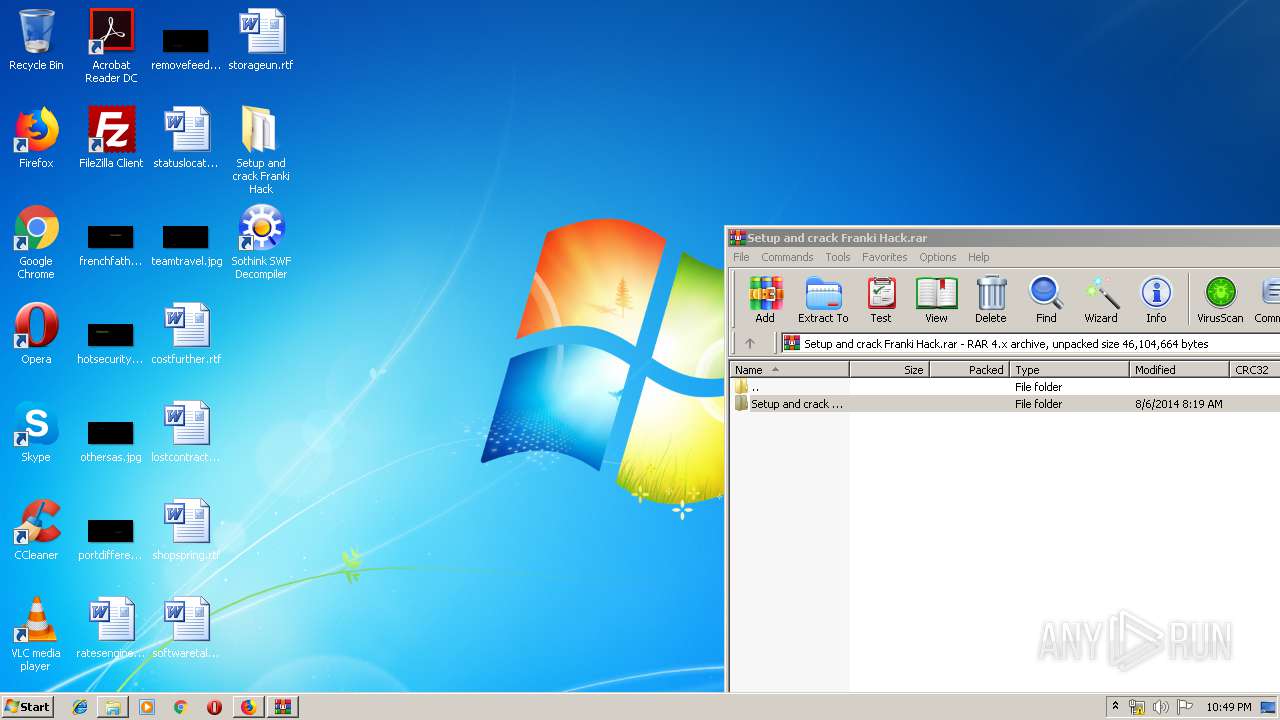This screenshot has width=1280, height=720.
Task: Select the FileZilla Client shortcut
Action: pyautogui.click(x=111, y=138)
